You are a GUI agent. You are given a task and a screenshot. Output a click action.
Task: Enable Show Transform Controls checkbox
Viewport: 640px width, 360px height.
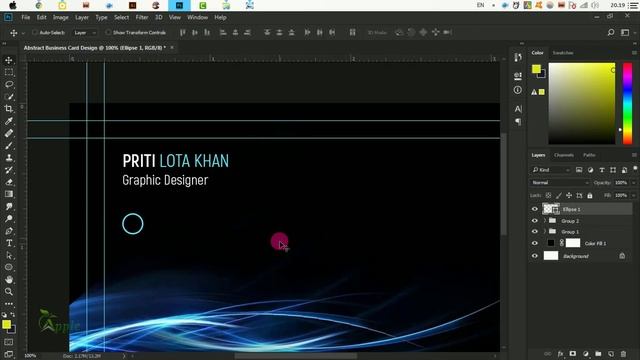(x=108, y=33)
